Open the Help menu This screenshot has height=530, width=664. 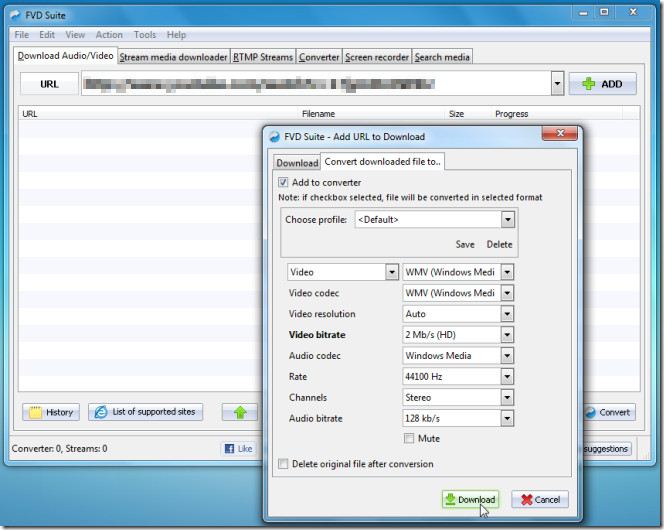[x=176, y=35]
